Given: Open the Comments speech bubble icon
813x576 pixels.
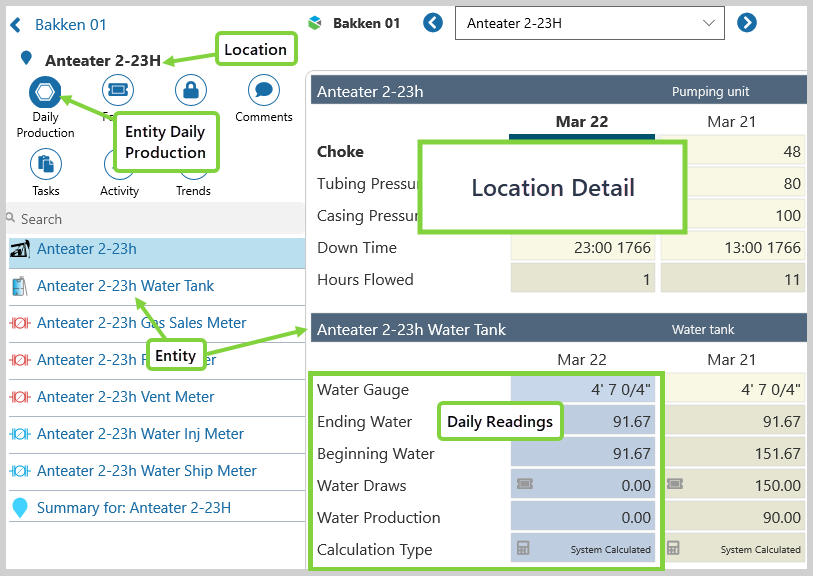Looking at the screenshot, I should (264, 90).
